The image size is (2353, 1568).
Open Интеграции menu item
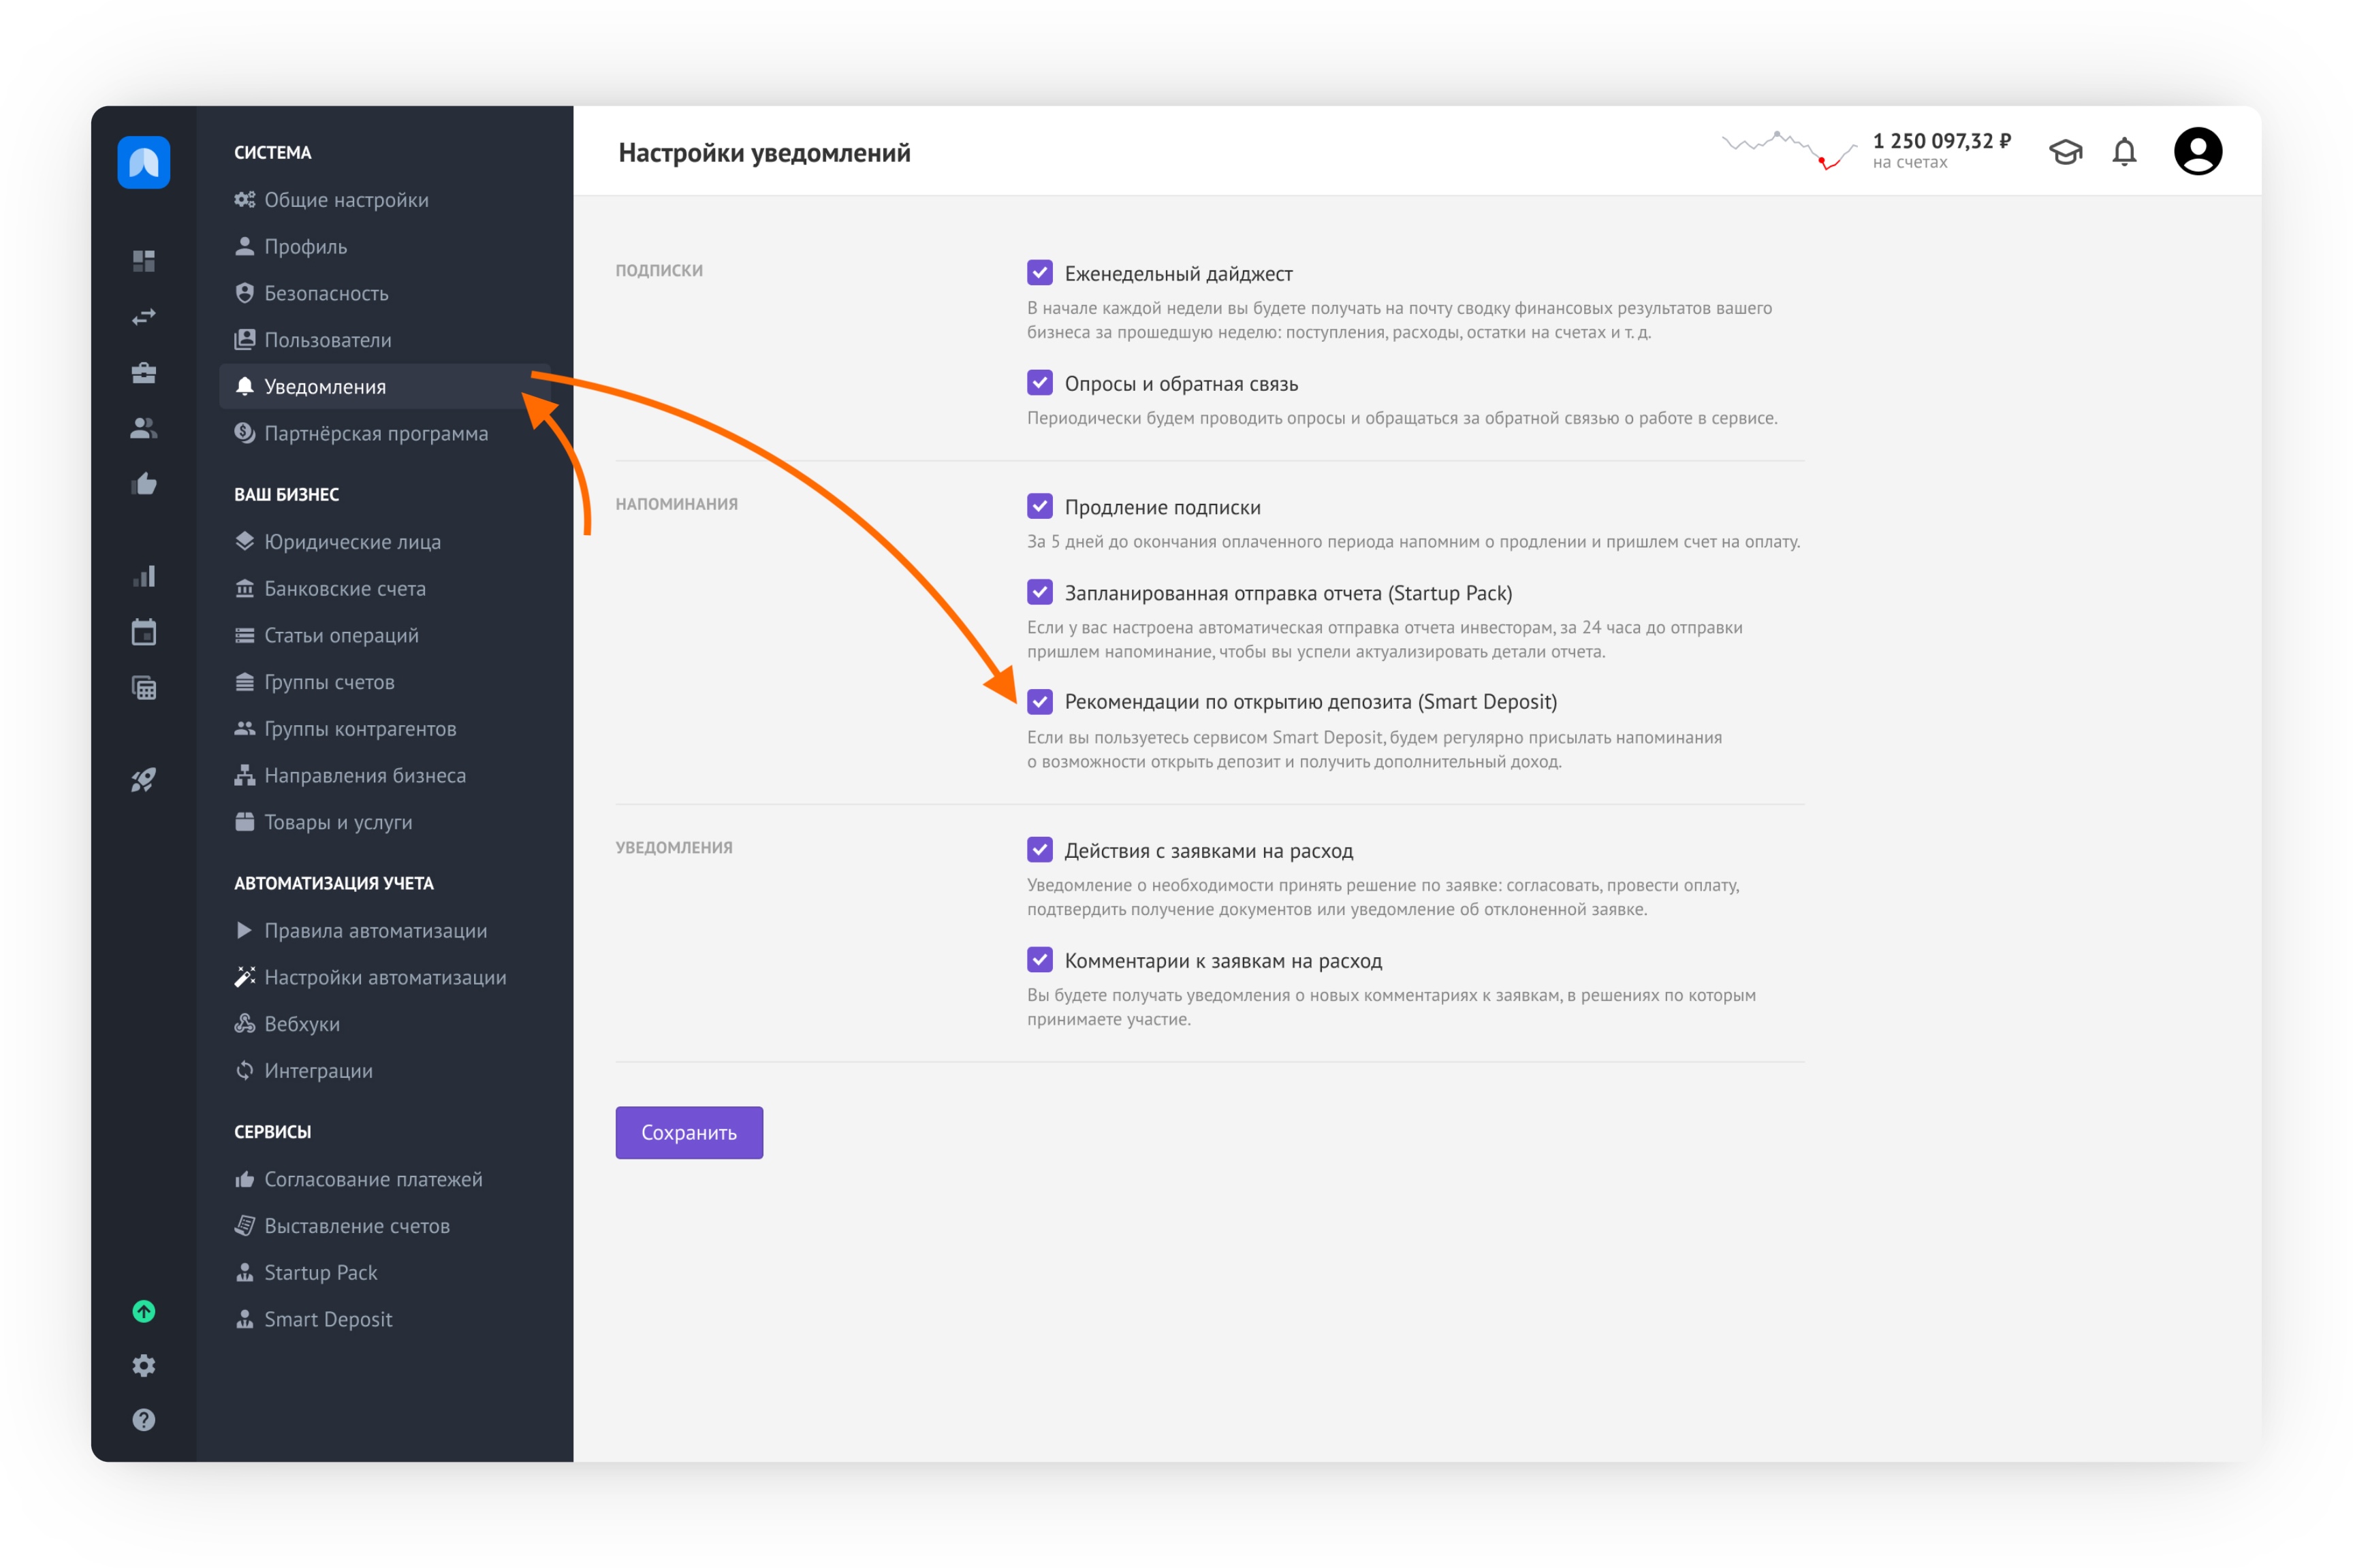pos(385,1071)
